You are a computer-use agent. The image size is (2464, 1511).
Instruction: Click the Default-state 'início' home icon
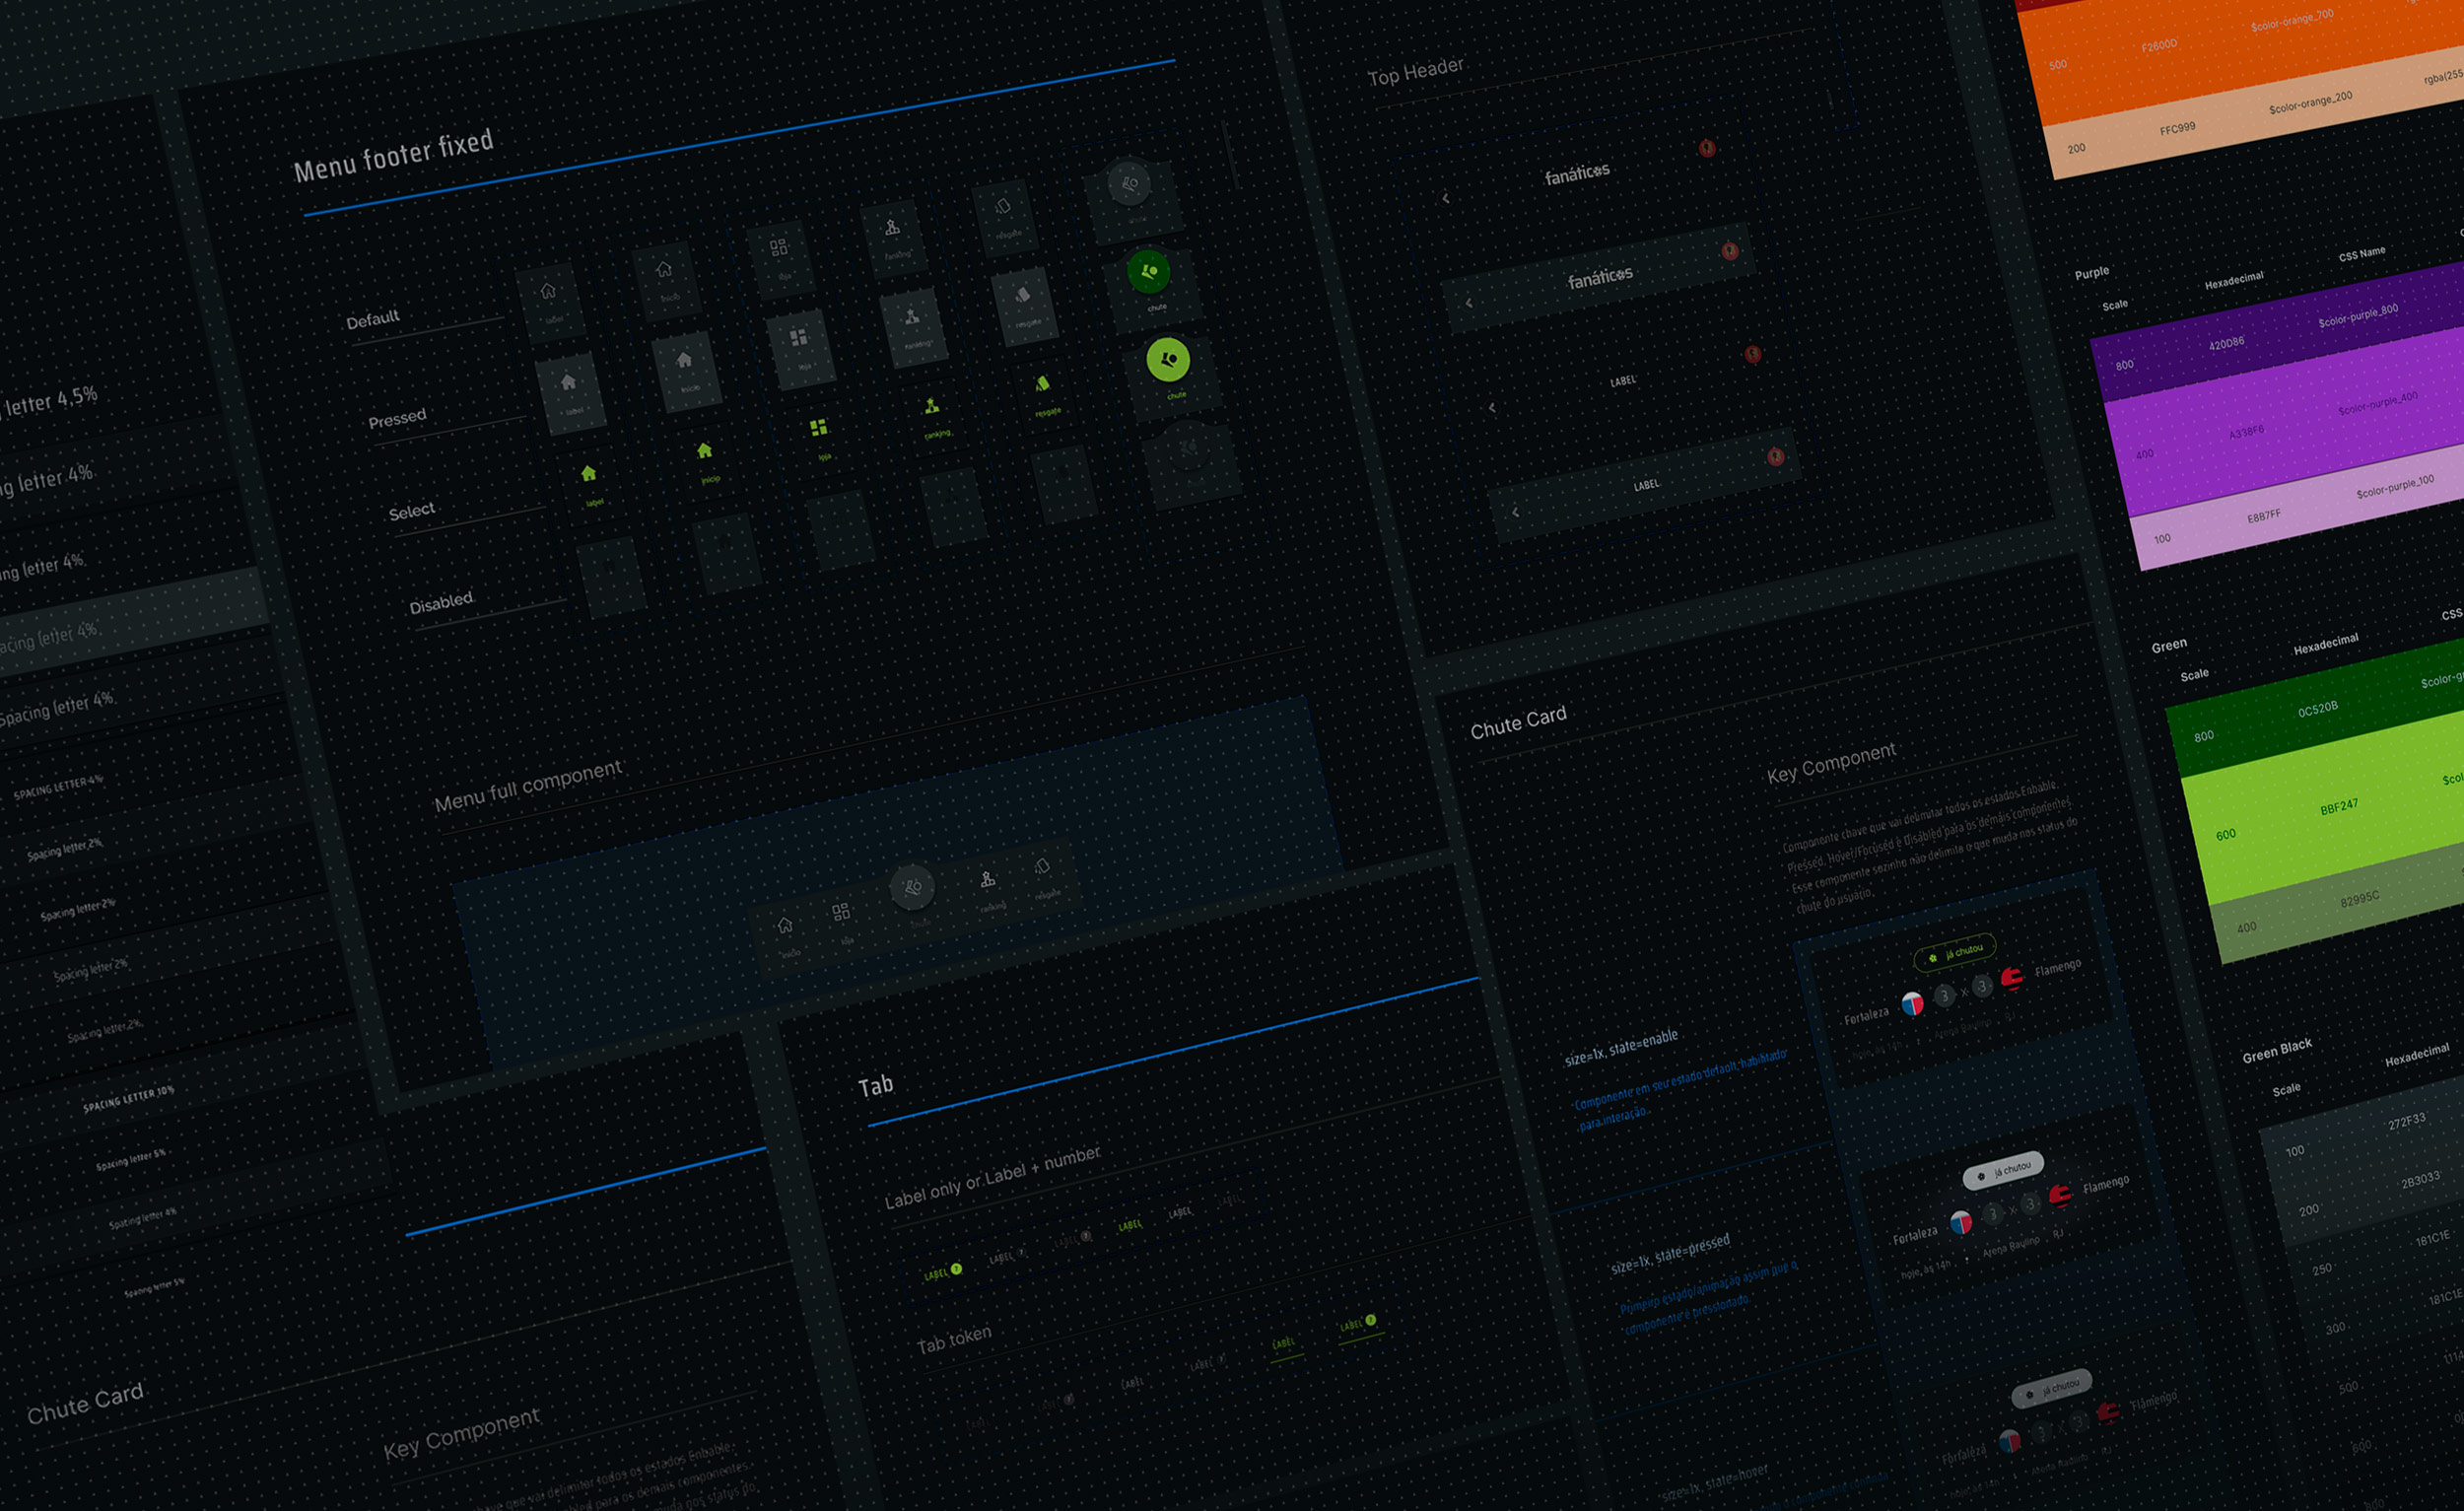coord(664,270)
